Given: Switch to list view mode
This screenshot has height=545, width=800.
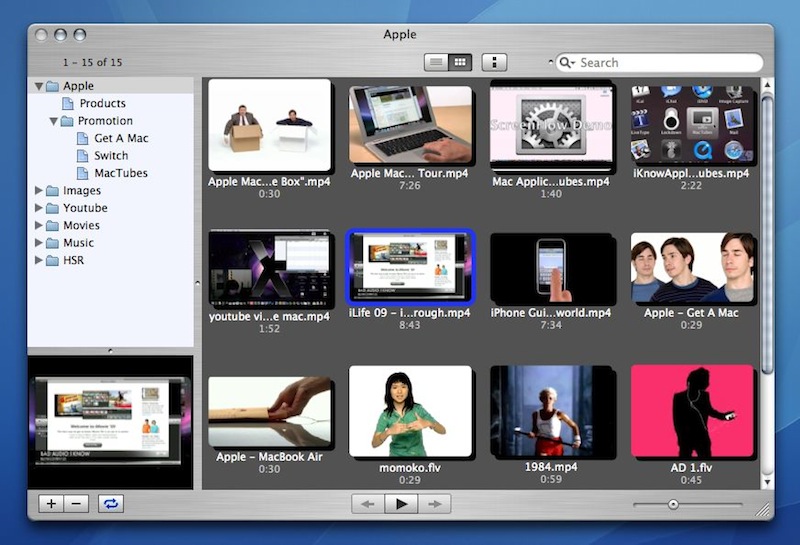Looking at the screenshot, I should [436, 62].
